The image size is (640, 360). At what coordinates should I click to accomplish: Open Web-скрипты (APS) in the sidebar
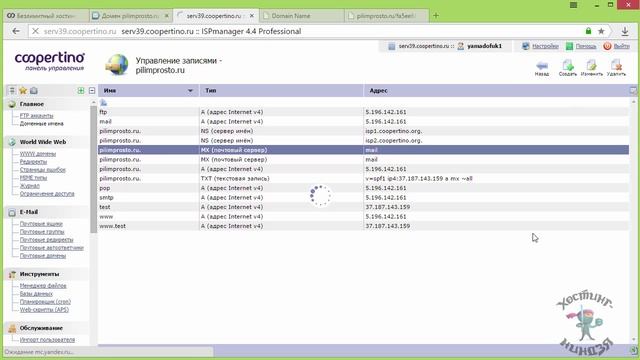click(x=44, y=310)
